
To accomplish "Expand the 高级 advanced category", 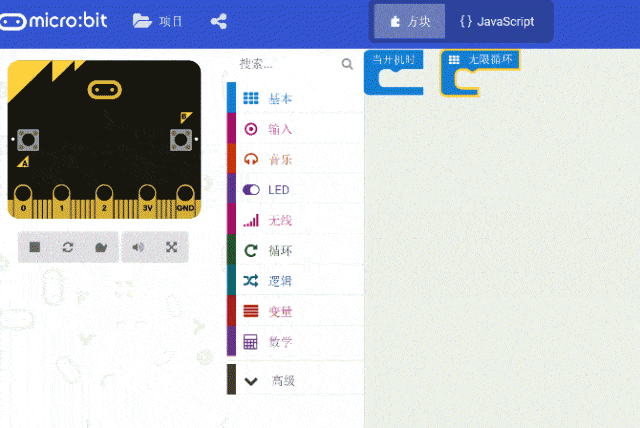I will tap(283, 381).
